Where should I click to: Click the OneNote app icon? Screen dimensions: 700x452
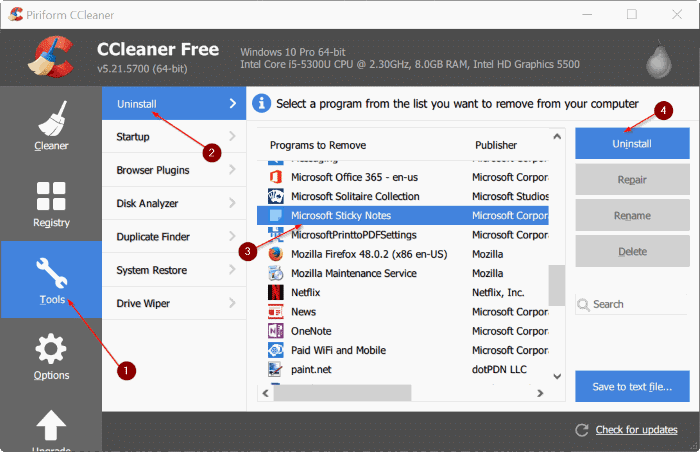275,331
